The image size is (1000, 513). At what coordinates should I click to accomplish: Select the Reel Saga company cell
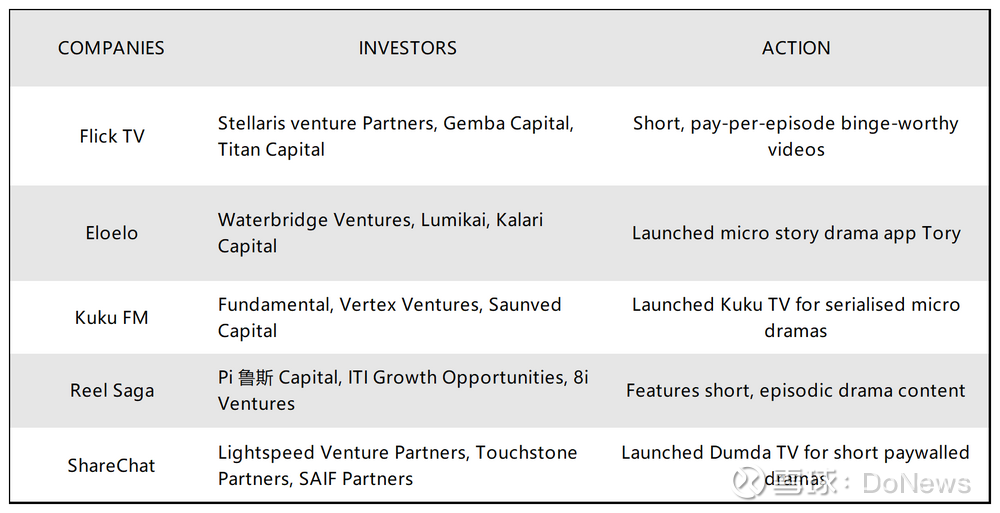pyautogui.click(x=112, y=391)
